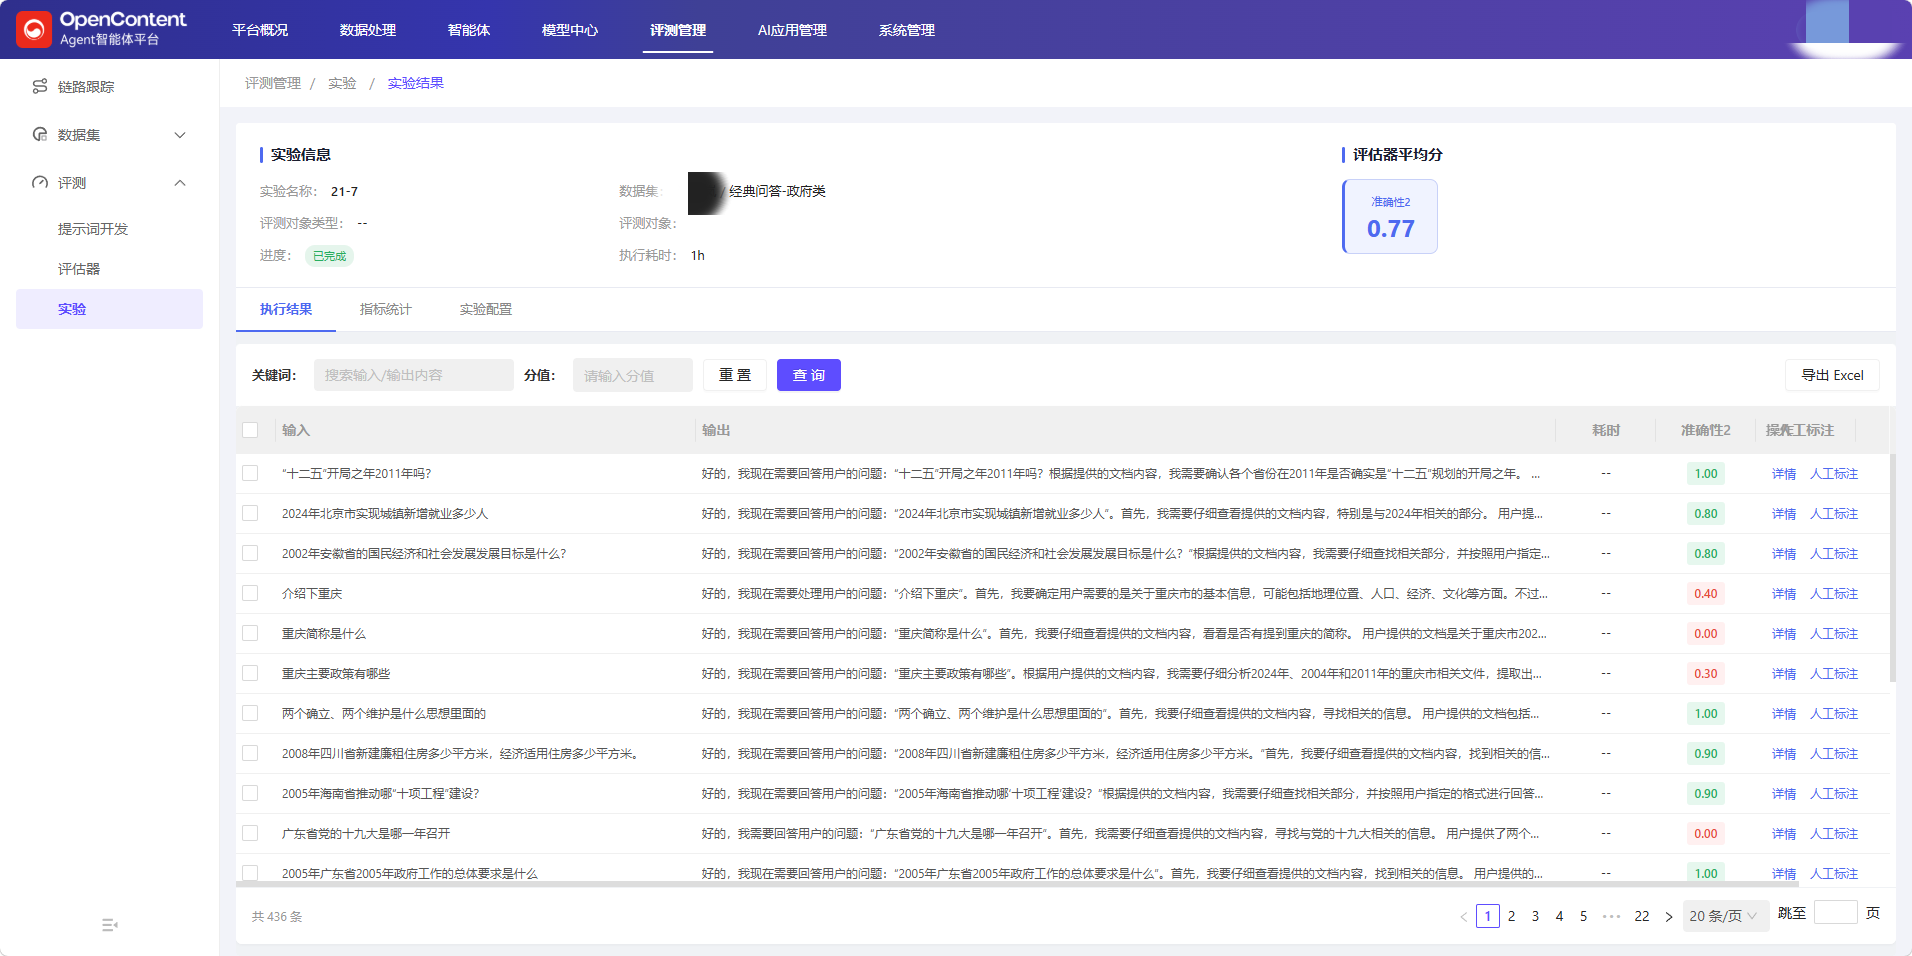Select 评估器 in sidebar

79,269
